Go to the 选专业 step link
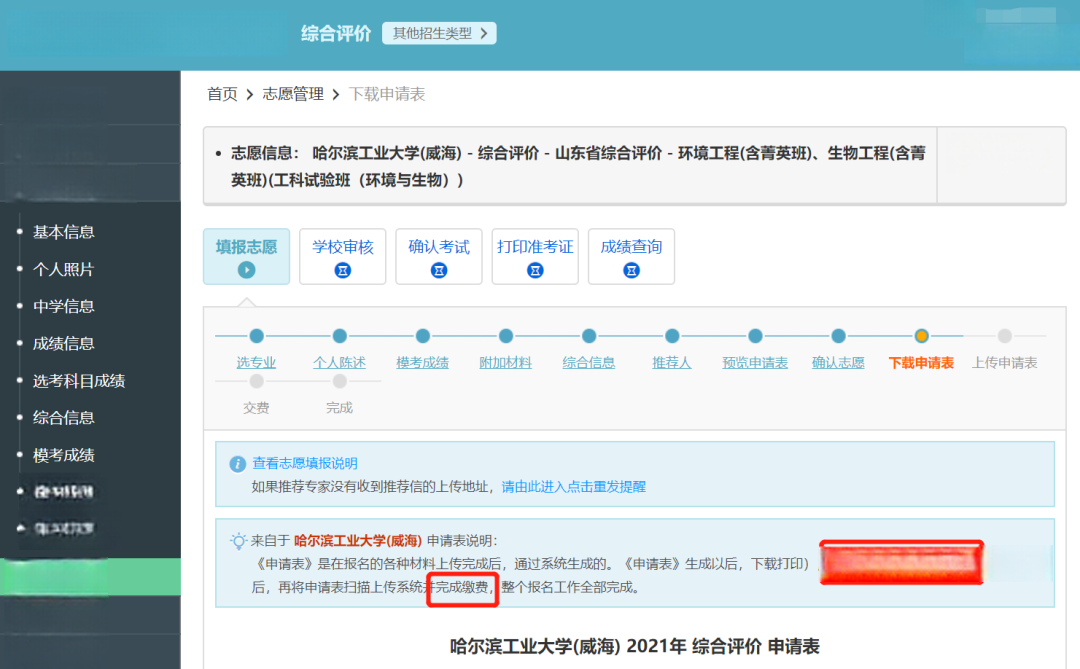 coord(256,363)
